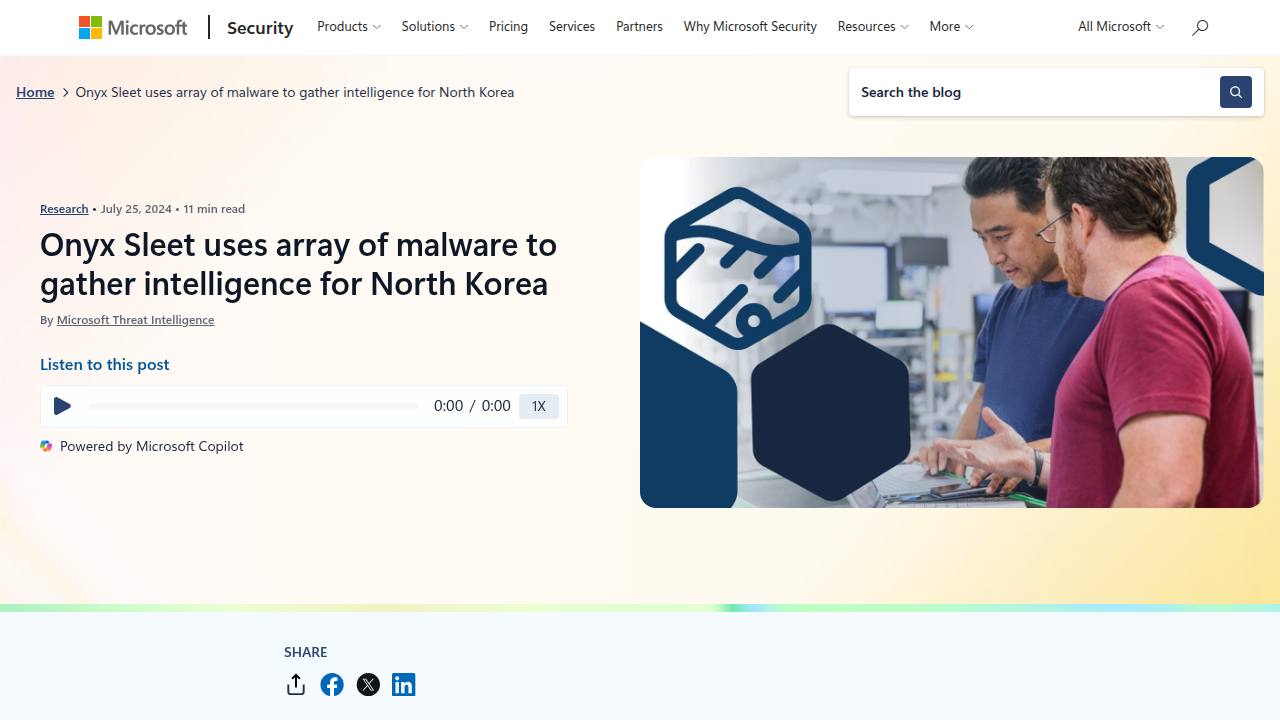Focus the Search the blog field
Image resolution: width=1280 pixels, height=720 pixels.
coord(1034,92)
